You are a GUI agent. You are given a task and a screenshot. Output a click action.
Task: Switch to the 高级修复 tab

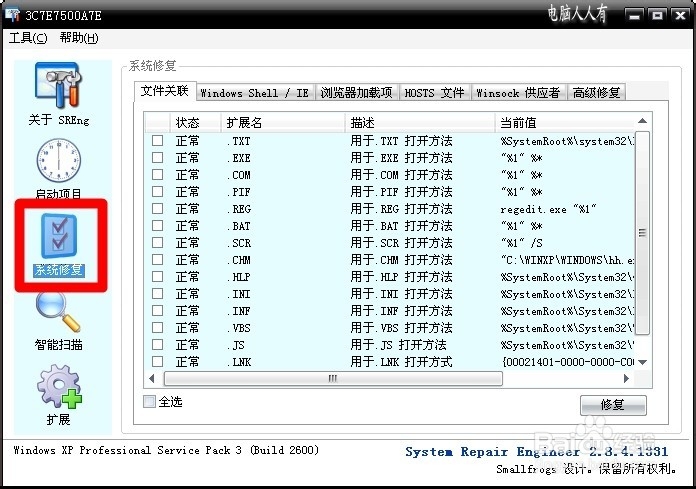click(x=596, y=93)
